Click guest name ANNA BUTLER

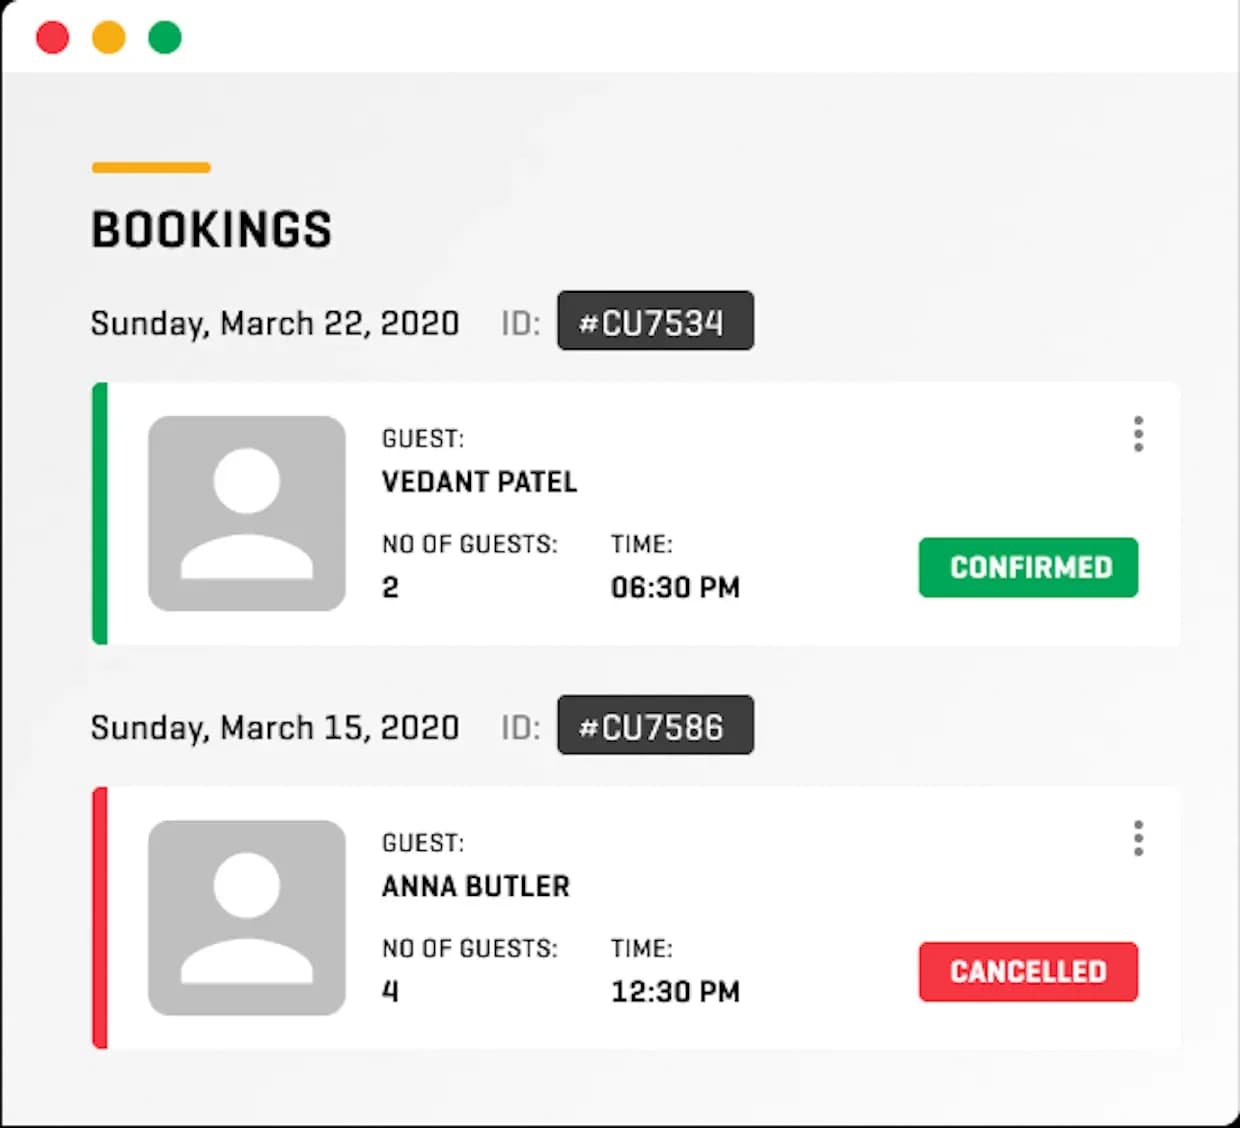coord(475,886)
